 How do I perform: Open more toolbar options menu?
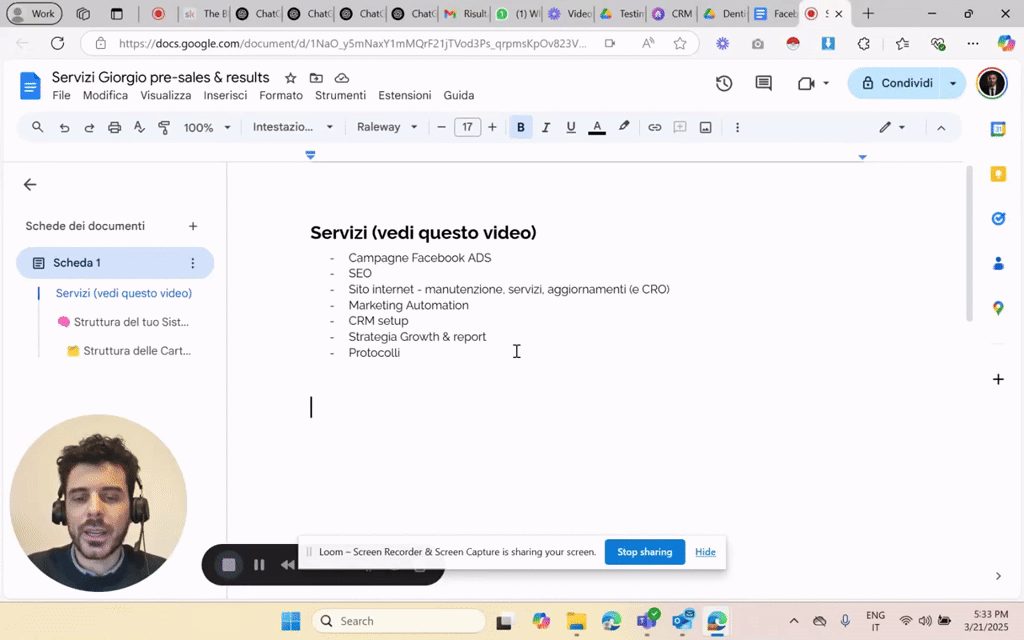pos(737,127)
